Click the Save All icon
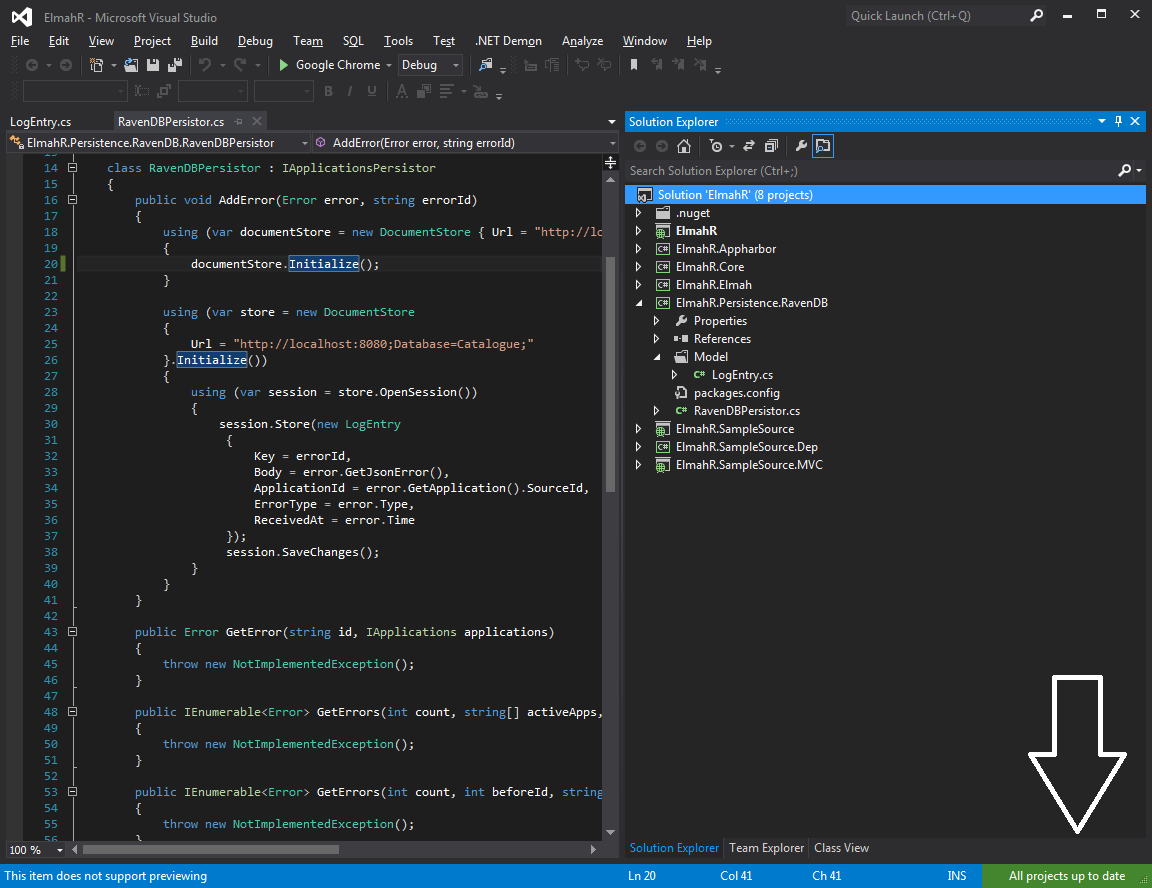The height and width of the screenshot is (888, 1152). (x=175, y=65)
